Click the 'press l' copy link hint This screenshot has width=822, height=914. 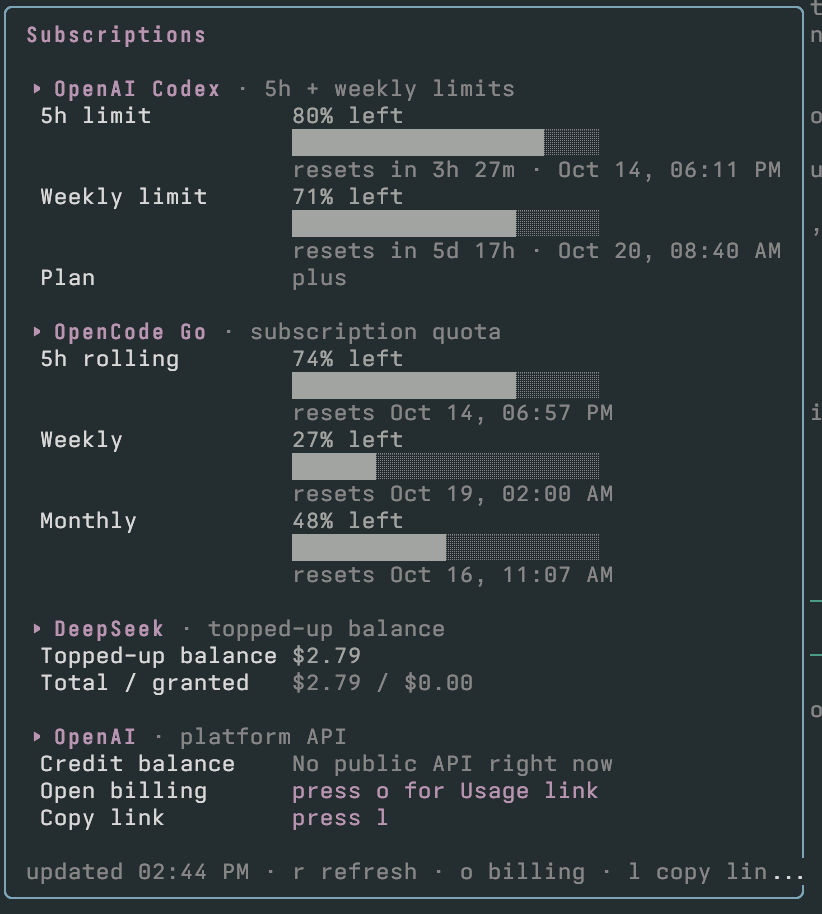point(340,818)
